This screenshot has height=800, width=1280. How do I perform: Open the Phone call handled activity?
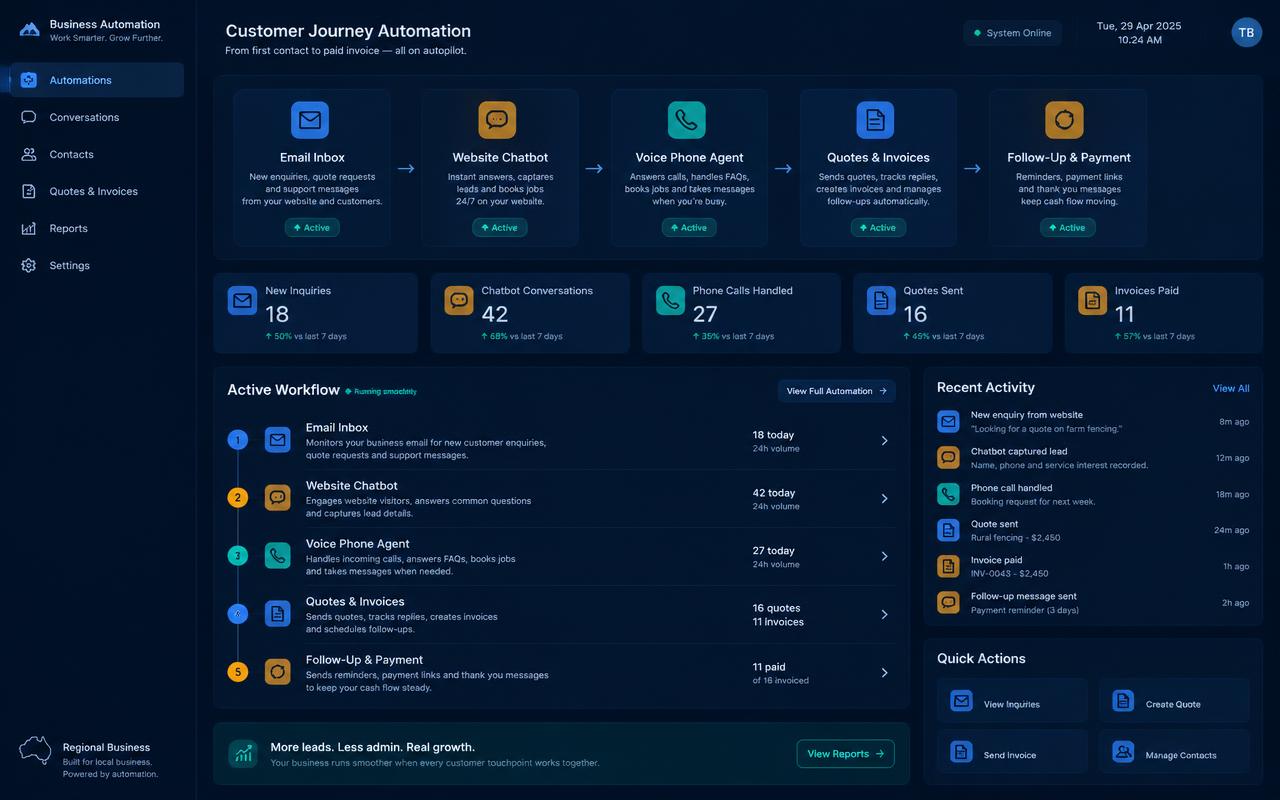[x=1093, y=494]
